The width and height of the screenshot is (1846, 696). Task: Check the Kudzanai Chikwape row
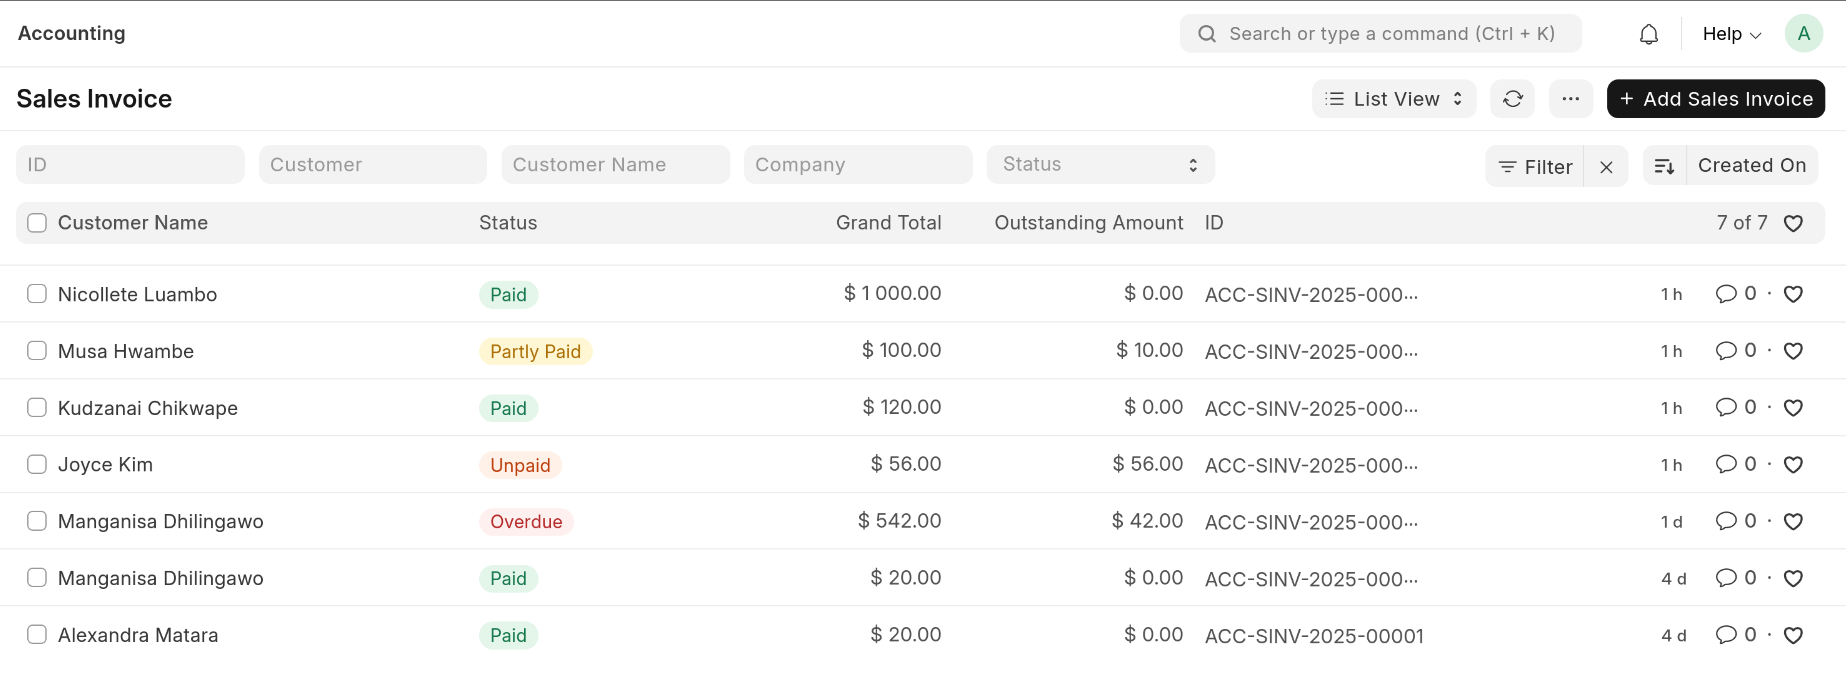37,408
